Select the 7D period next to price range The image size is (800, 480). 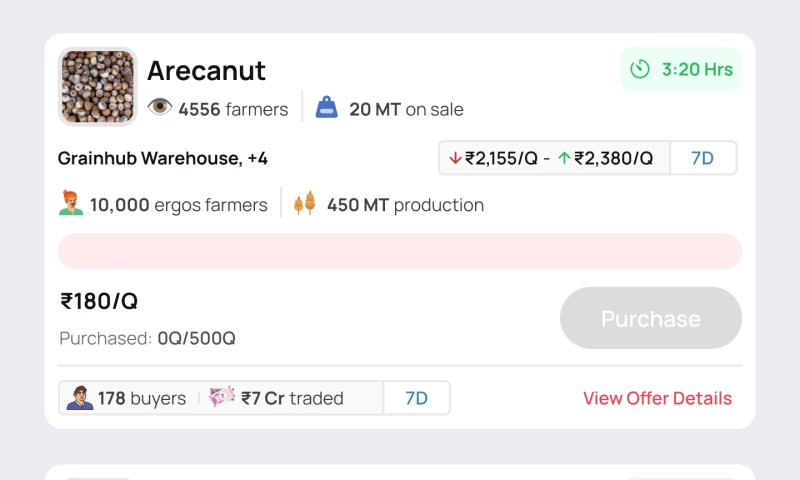(703, 158)
